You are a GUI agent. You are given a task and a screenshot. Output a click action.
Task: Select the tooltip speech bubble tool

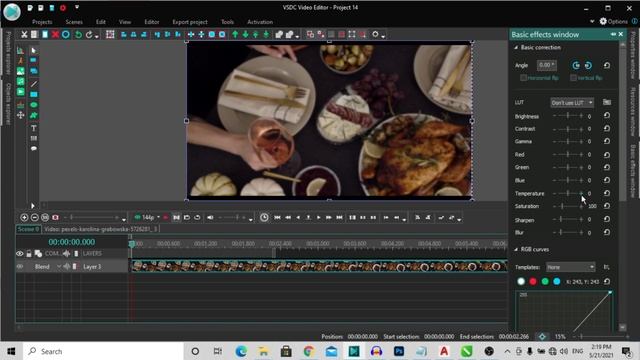[33, 149]
